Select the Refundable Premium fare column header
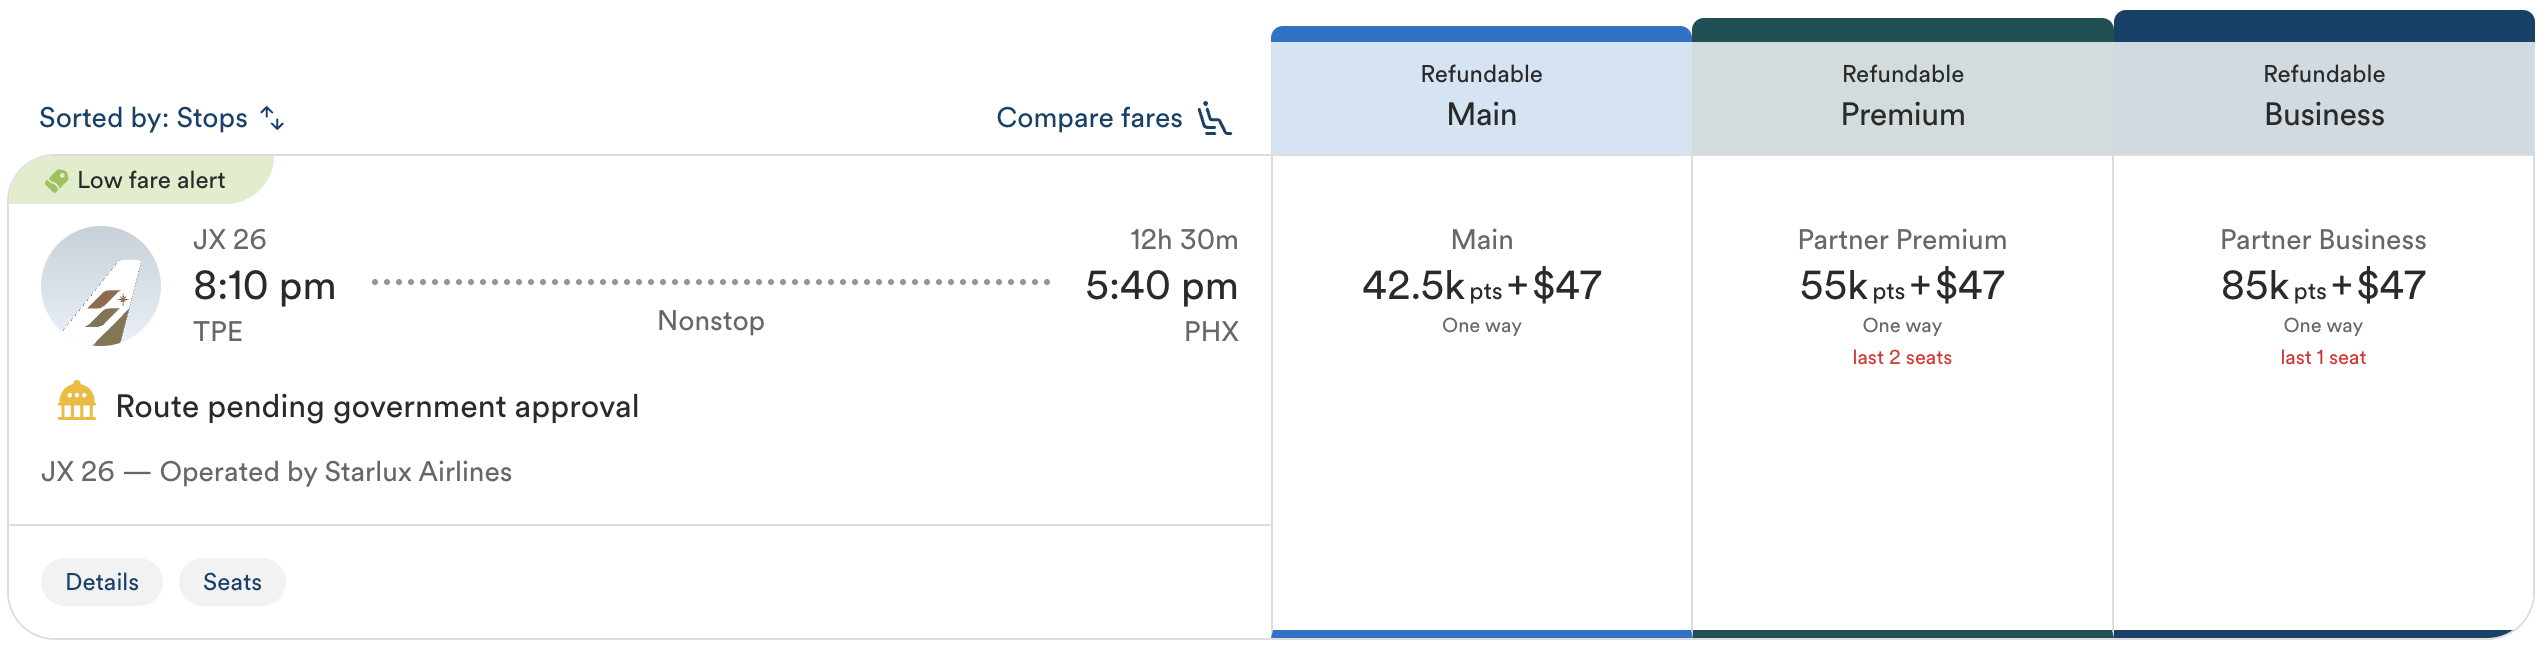Viewport: 2544px width, 650px height. pos(1902,96)
